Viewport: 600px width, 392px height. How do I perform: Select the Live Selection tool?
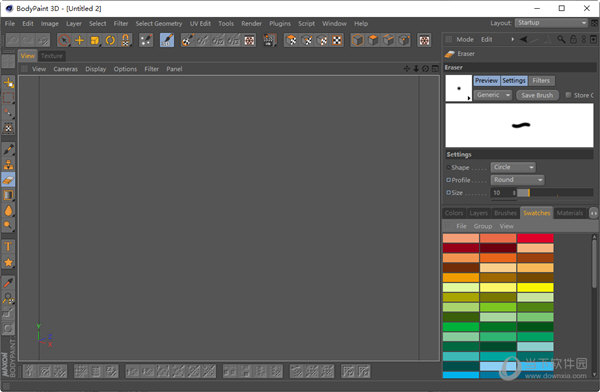tap(64, 40)
